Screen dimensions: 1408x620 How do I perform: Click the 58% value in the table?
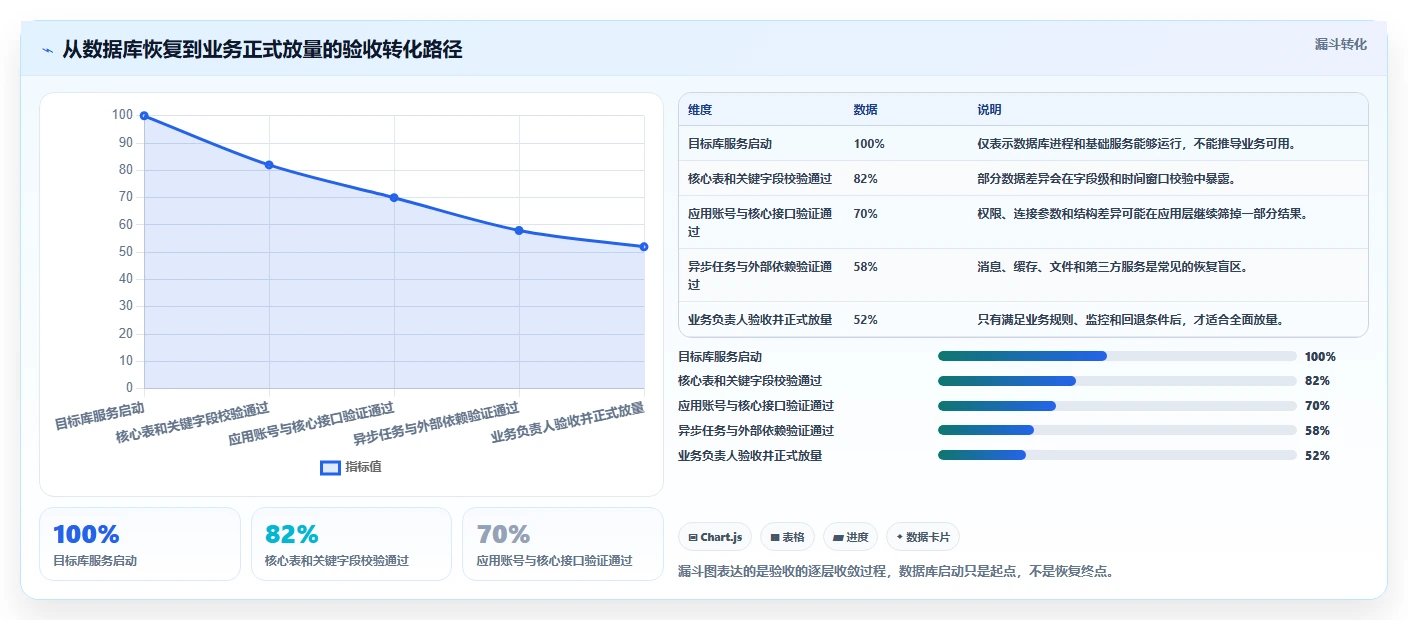865,267
